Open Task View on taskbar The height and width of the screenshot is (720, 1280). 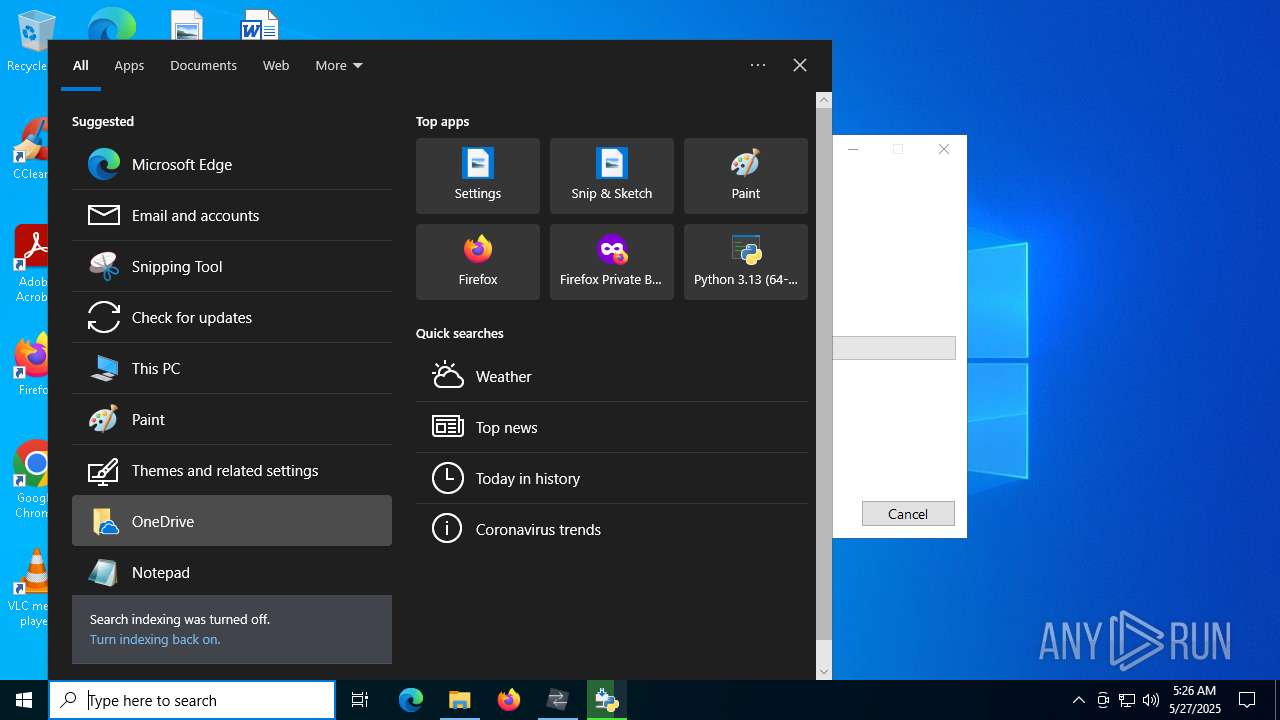360,700
